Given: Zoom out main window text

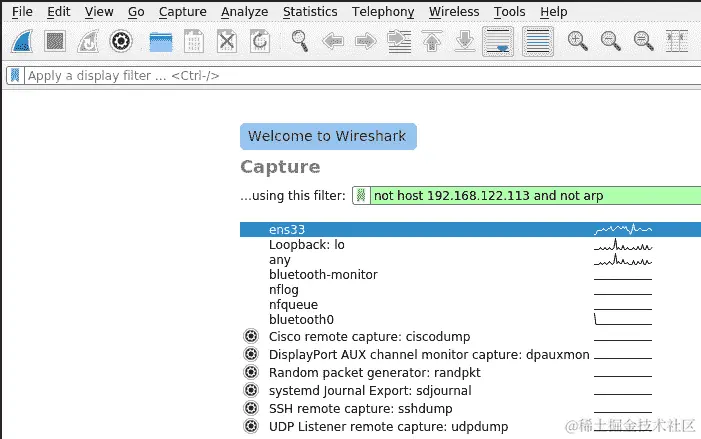Looking at the screenshot, I should click(x=610, y=42).
